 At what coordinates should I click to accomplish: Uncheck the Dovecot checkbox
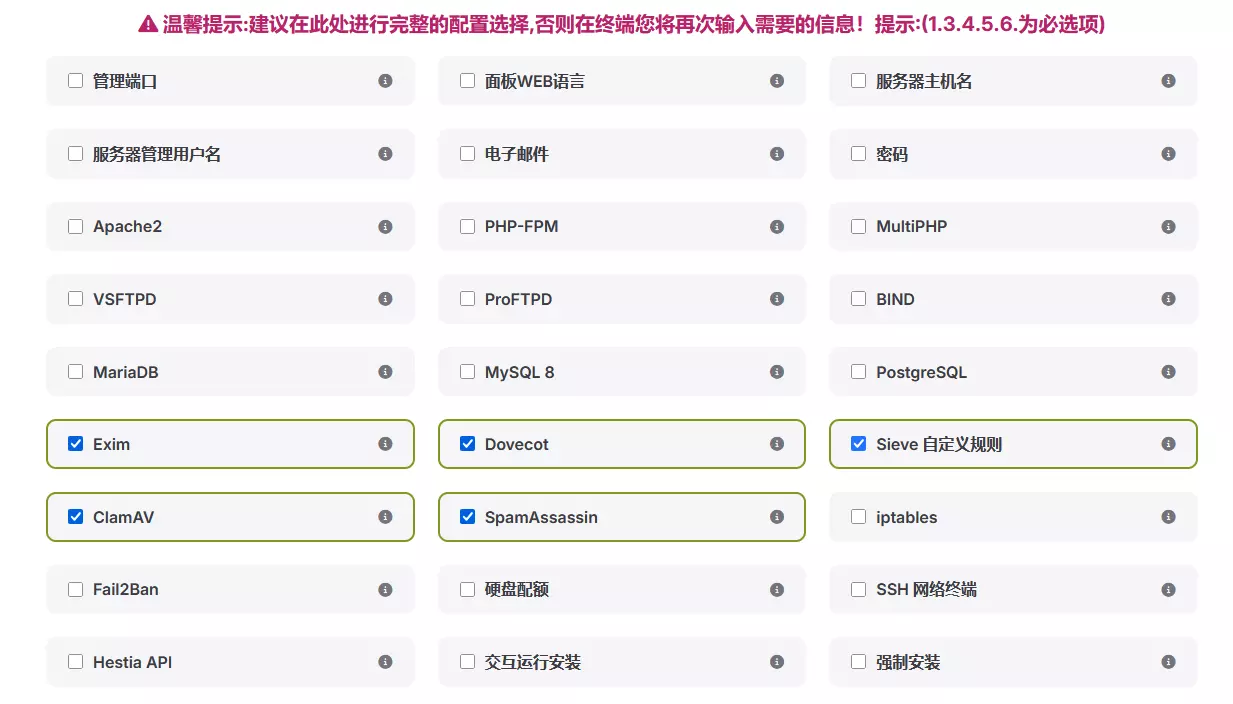pos(467,444)
